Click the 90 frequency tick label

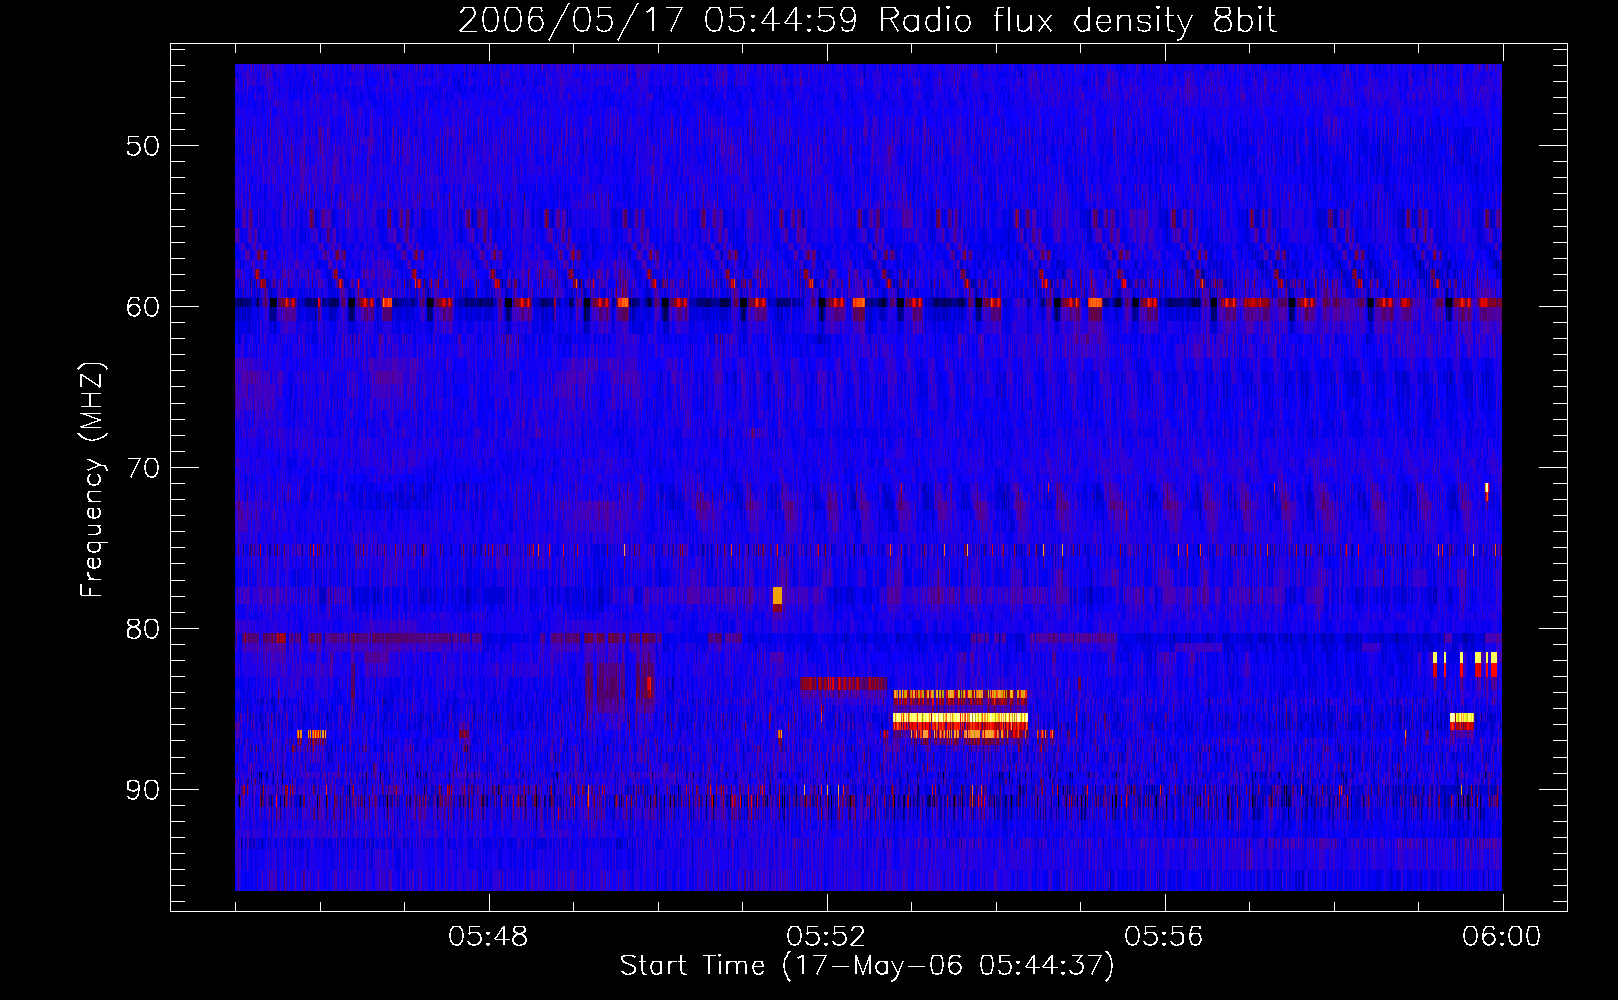pyautogui.click(x=143, y=790)
